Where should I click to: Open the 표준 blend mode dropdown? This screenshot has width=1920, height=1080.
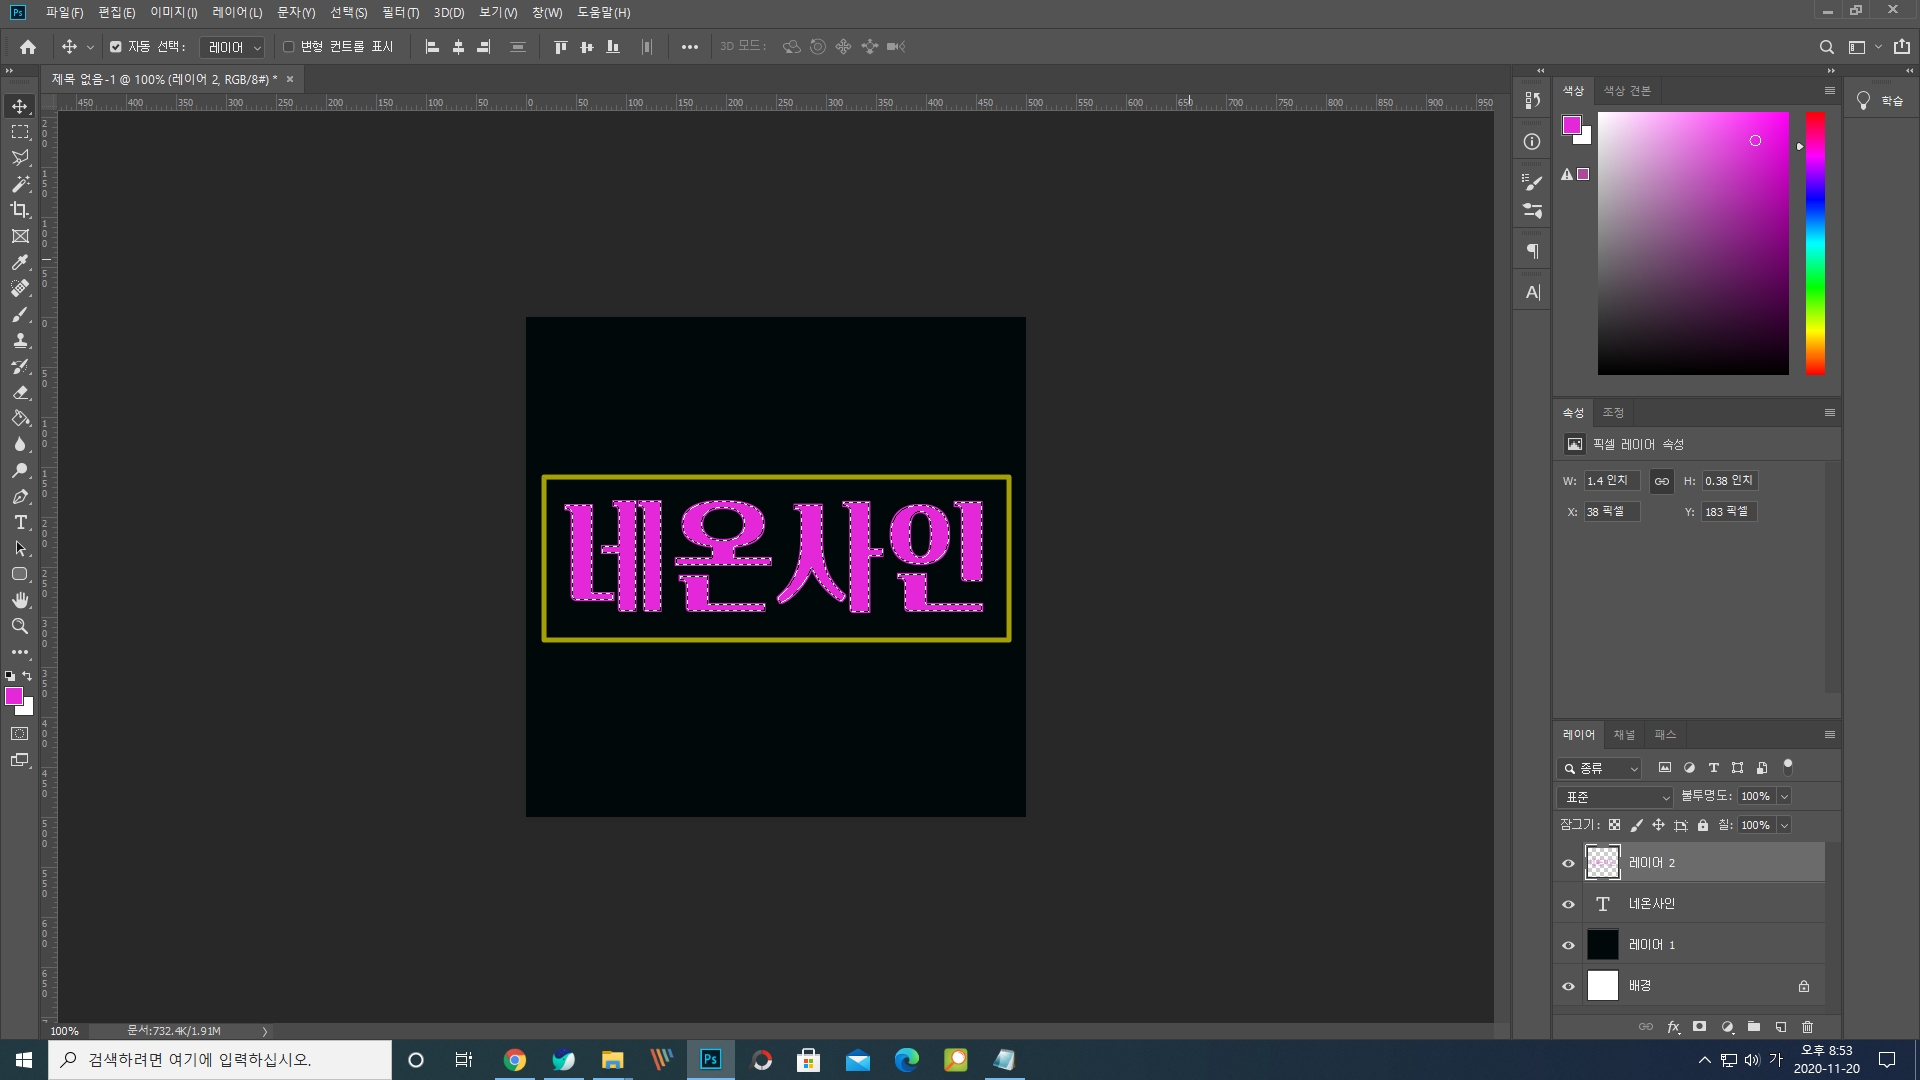tap(1614, 797)
